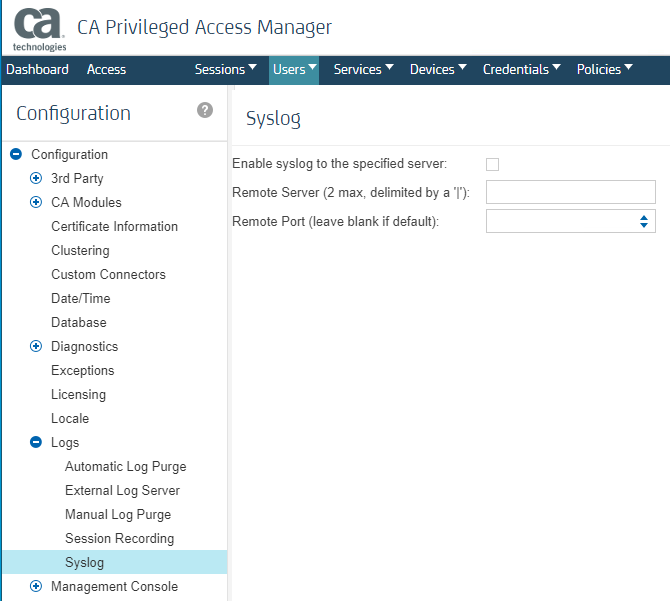Collapse the Configuration root tree node
Image resolution: width=670 pixels, height=601 pixels.
click(x=16, y=154)
